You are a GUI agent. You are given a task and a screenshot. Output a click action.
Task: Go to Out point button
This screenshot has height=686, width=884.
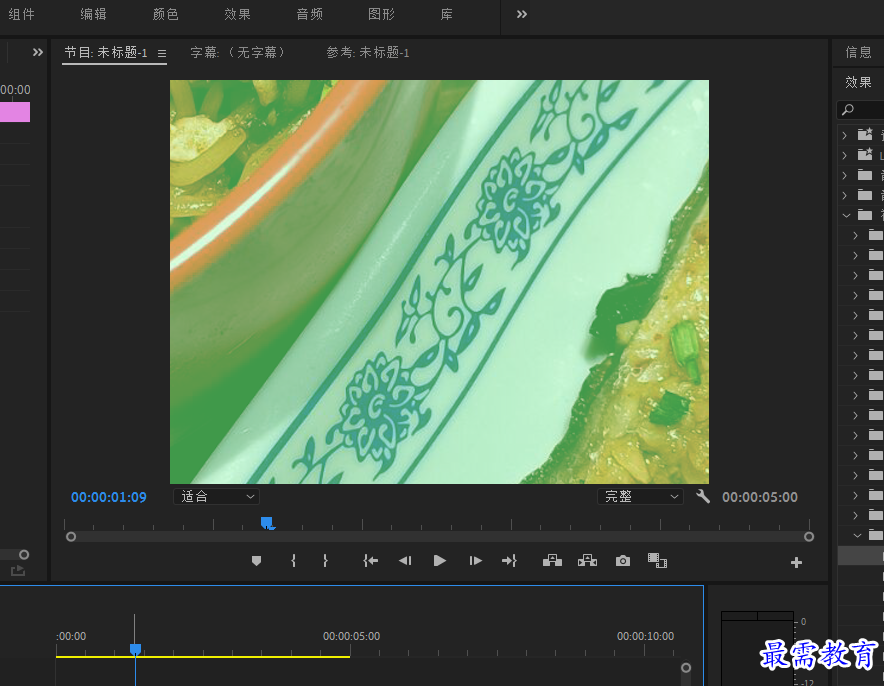(510, 561)
